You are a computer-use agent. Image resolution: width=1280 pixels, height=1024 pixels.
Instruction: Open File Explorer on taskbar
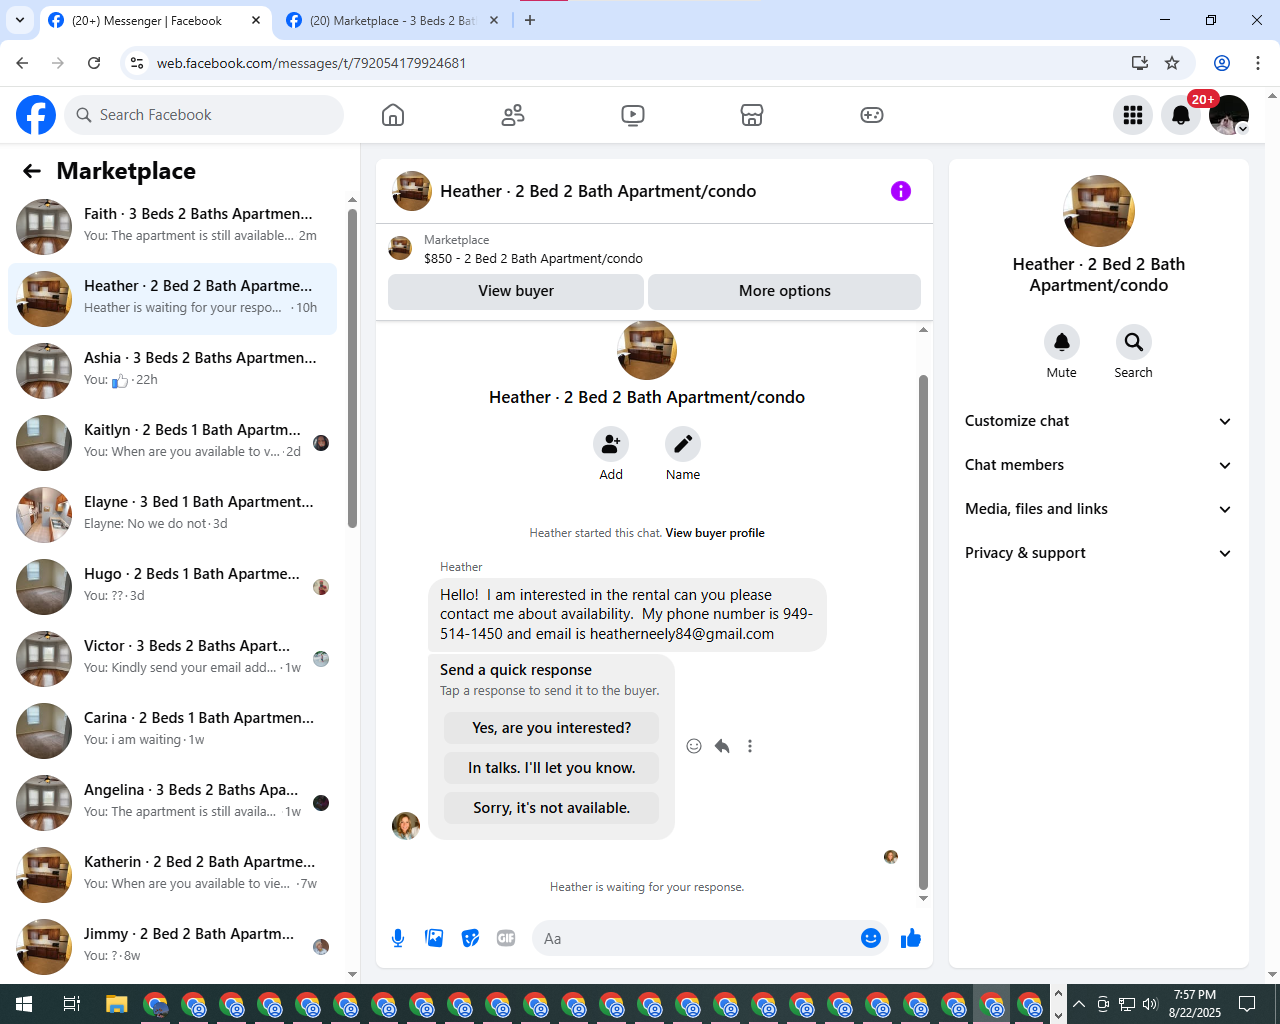click(x=117, y=1004)
